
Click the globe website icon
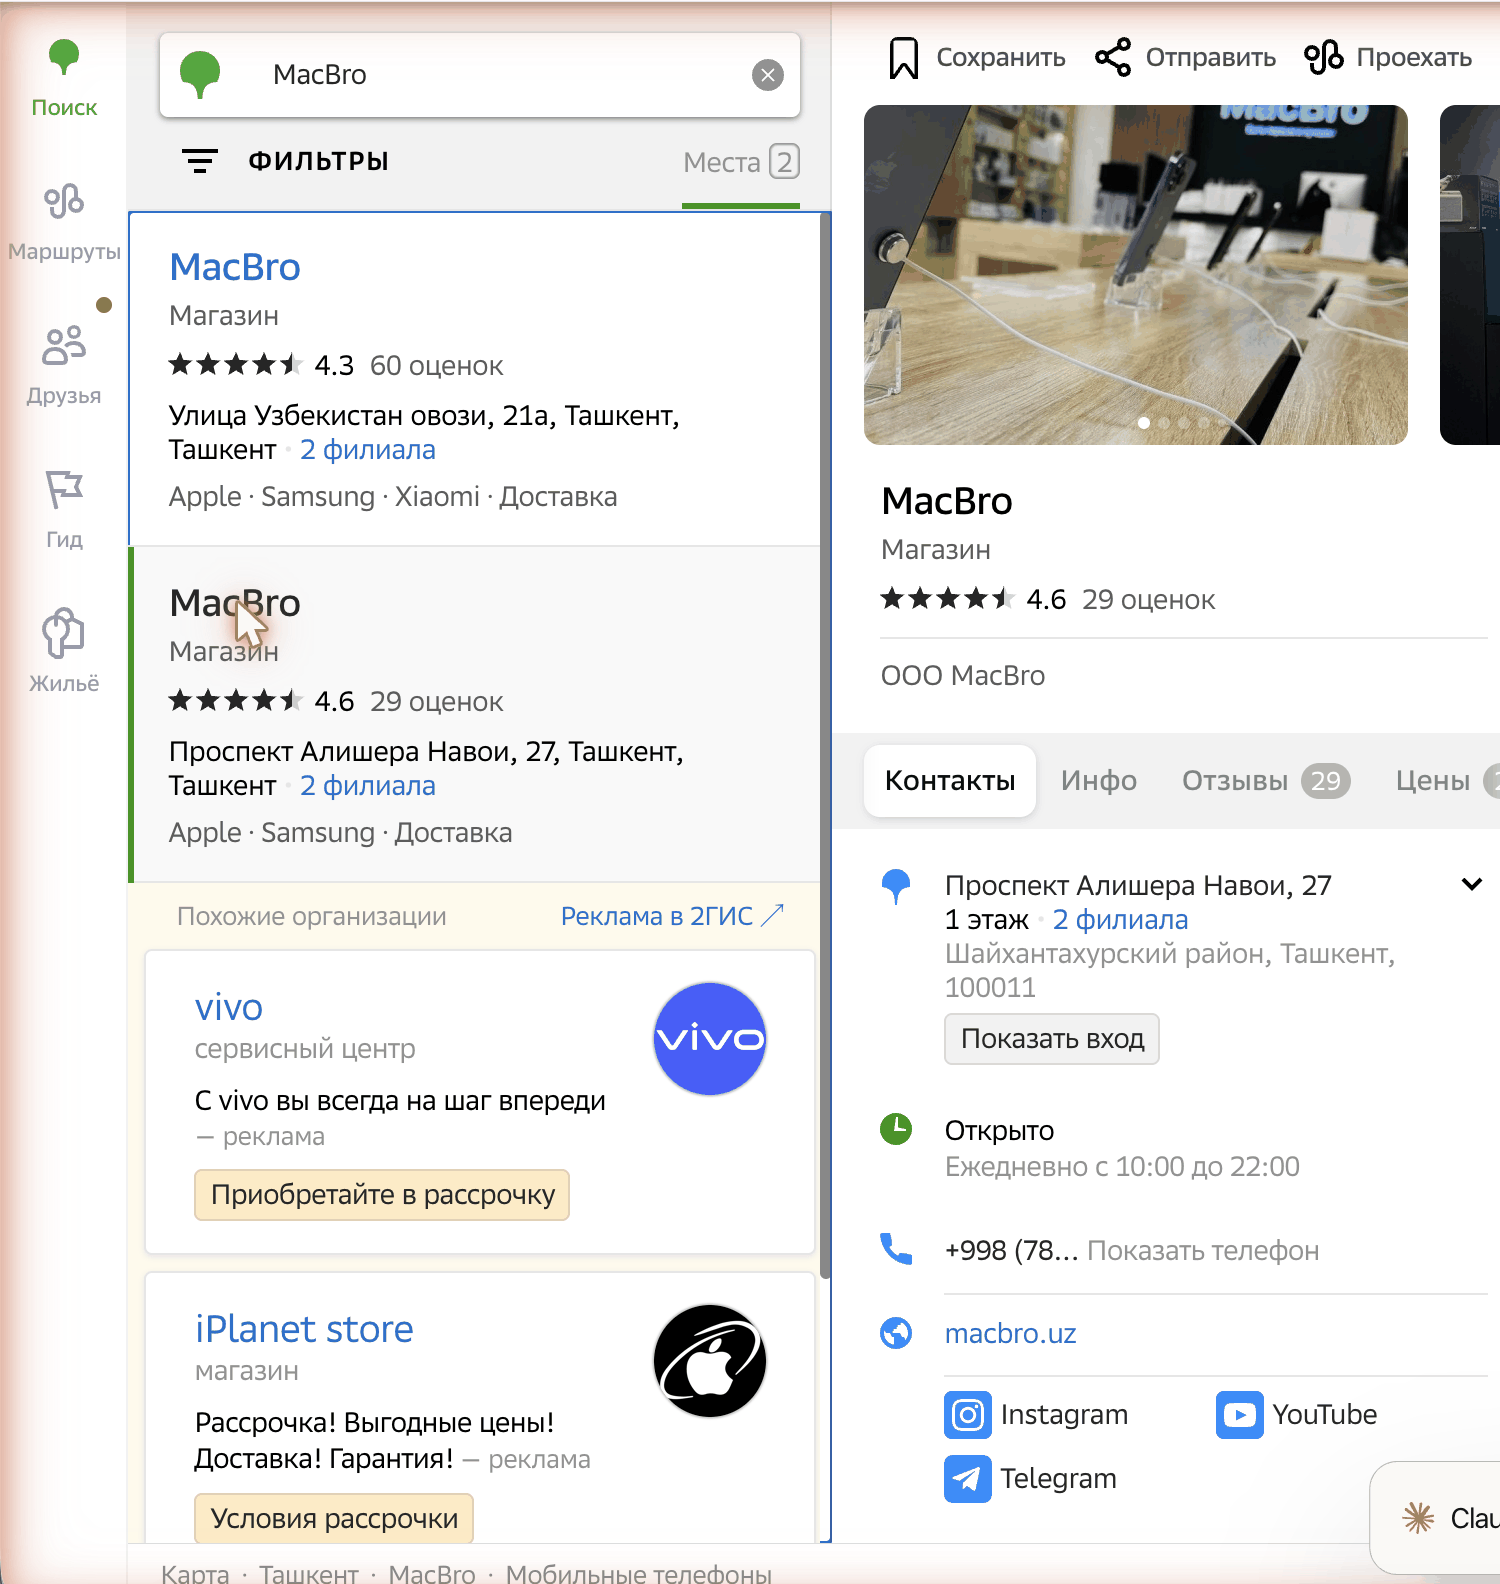[x=896, y=1333]
